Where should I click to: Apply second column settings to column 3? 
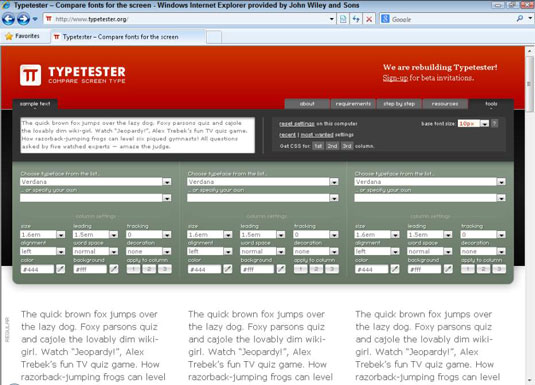[x=332, y=269]
